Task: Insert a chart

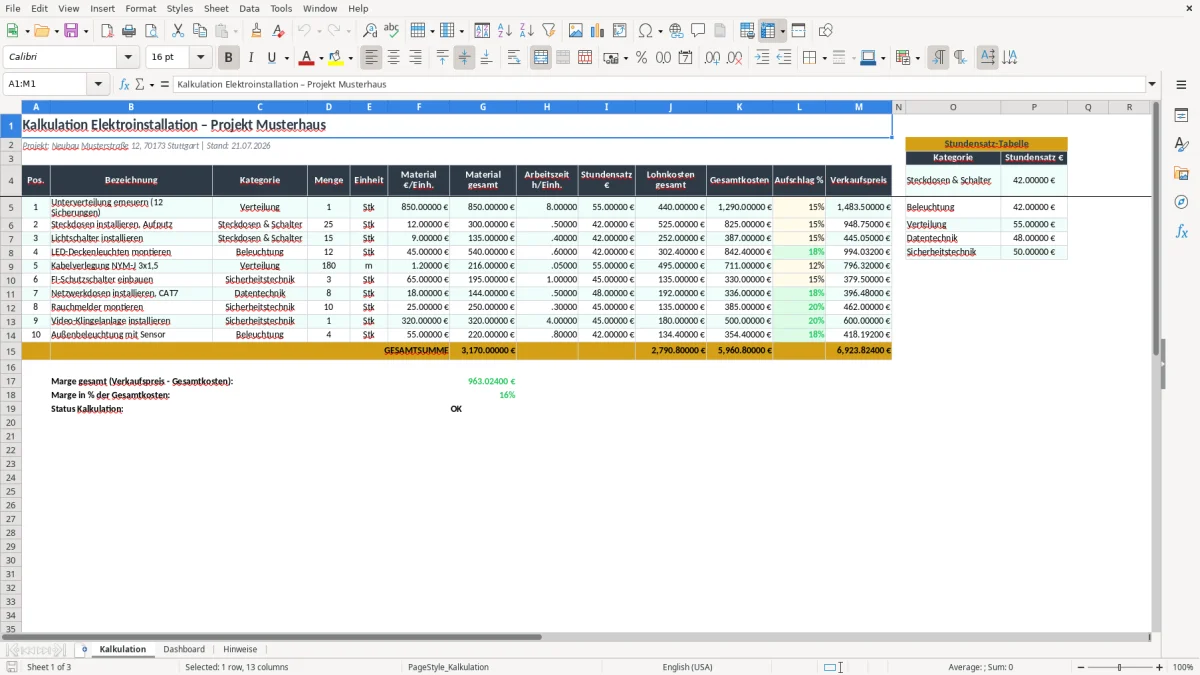Action: click(x=598, y=31)
